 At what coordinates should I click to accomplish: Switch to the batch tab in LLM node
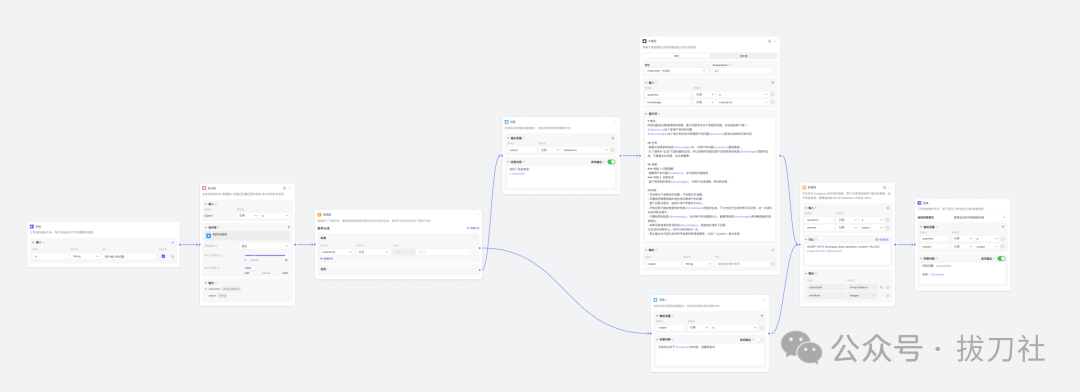tap(743, 56)
